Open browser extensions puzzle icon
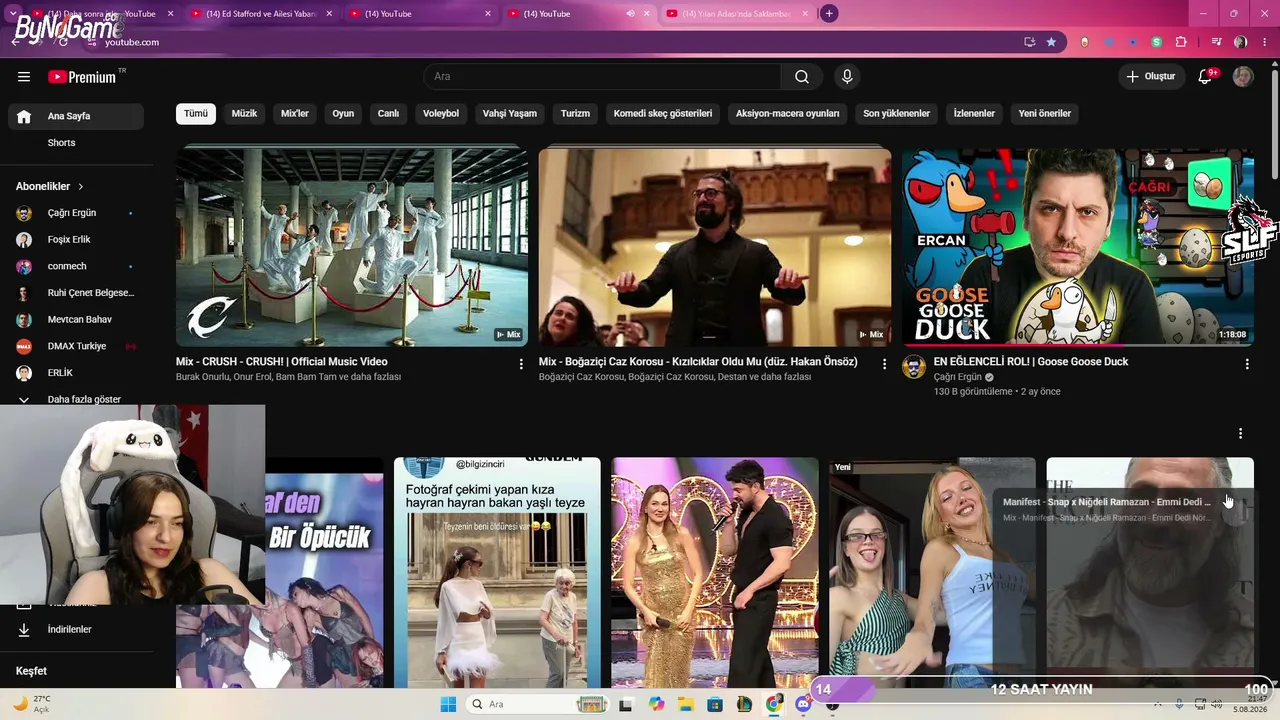Viewport: 1280px width, 720px height. [1181, 42]
